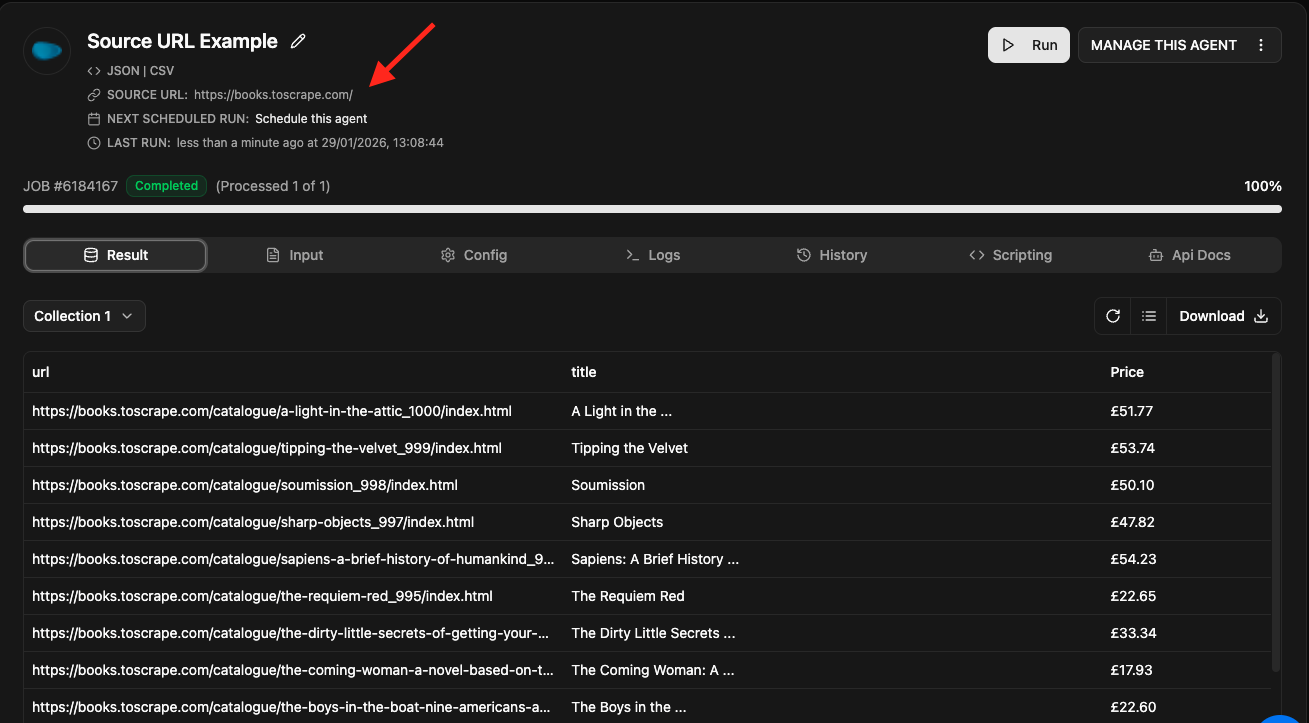Switch to the Input tab
Screen dimensions: 1309x723
pyautogui.click(x=295, y=255)
